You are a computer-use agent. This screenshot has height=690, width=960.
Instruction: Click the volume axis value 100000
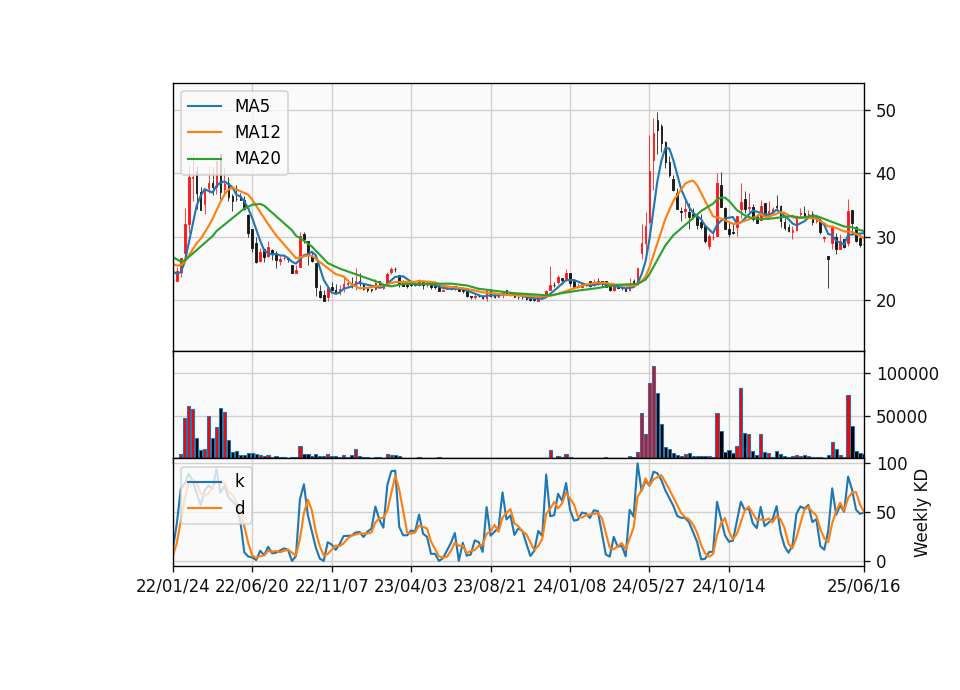(907, 374)
